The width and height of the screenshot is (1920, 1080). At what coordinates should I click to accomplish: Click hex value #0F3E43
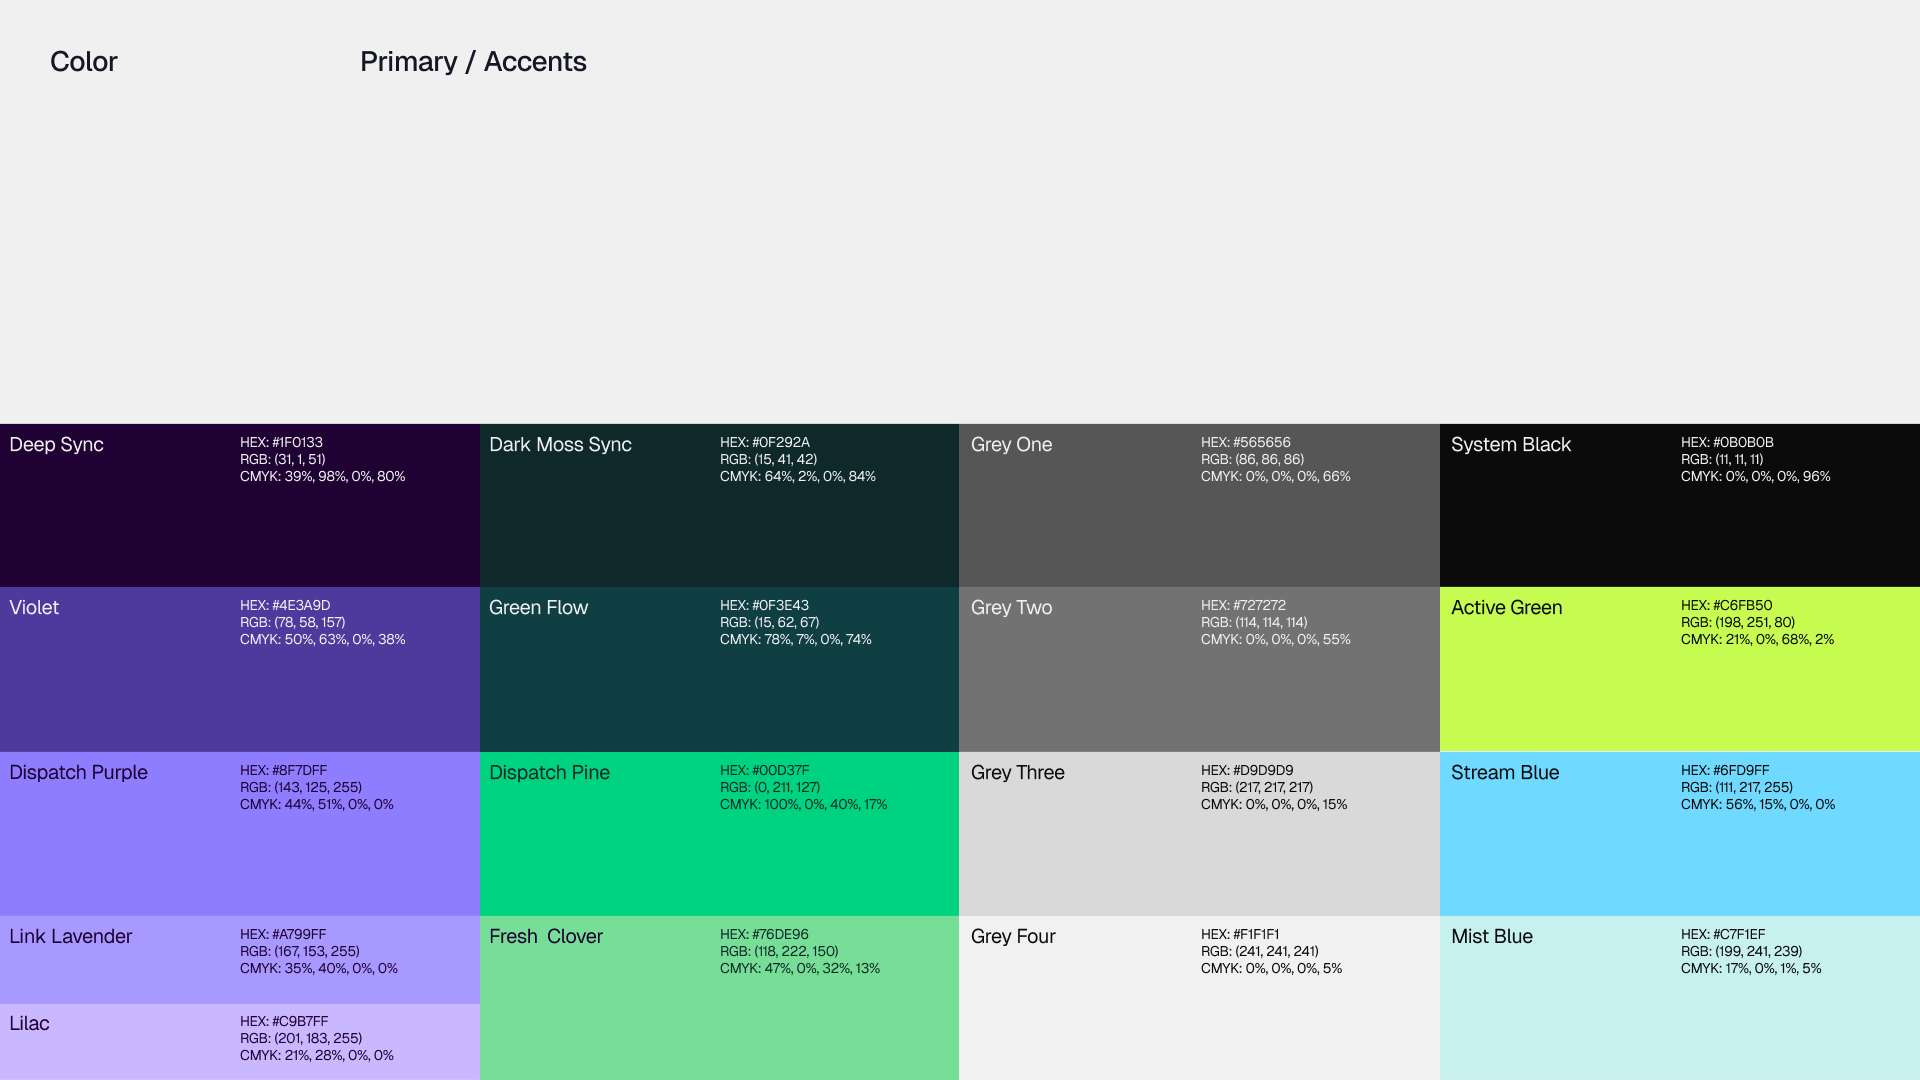click(780, 605)
